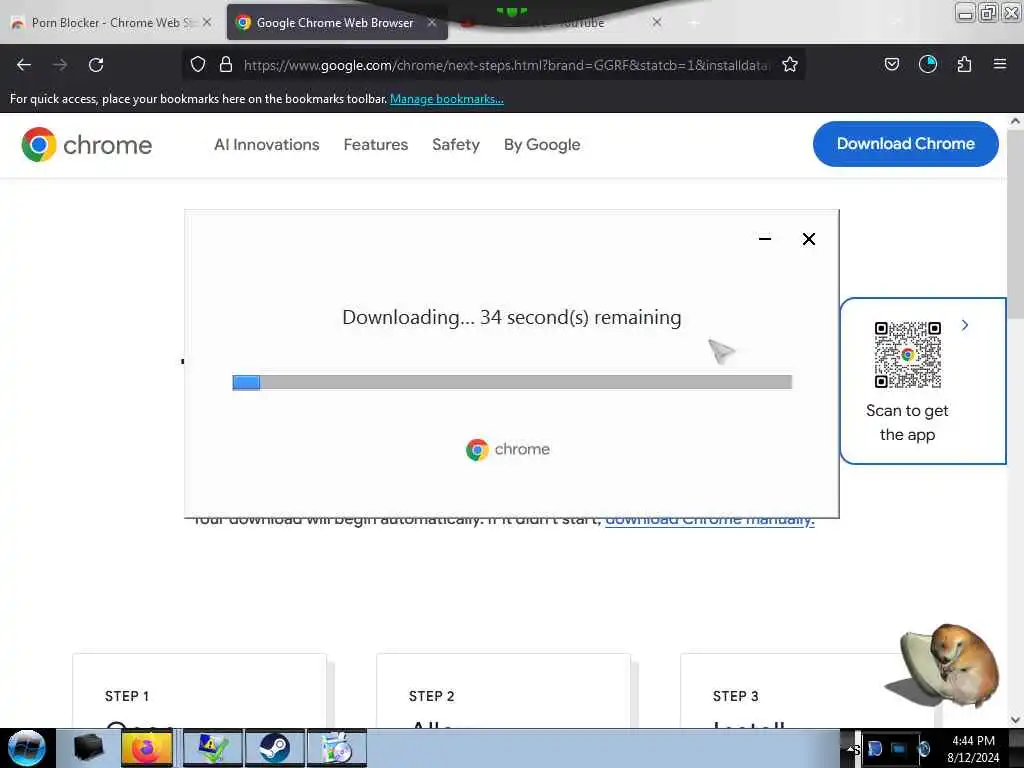The height and width of the screenshot is (768, 1024).
Task: Switch to Firefox in the taskbar
Action: click(x=147, y=748)
